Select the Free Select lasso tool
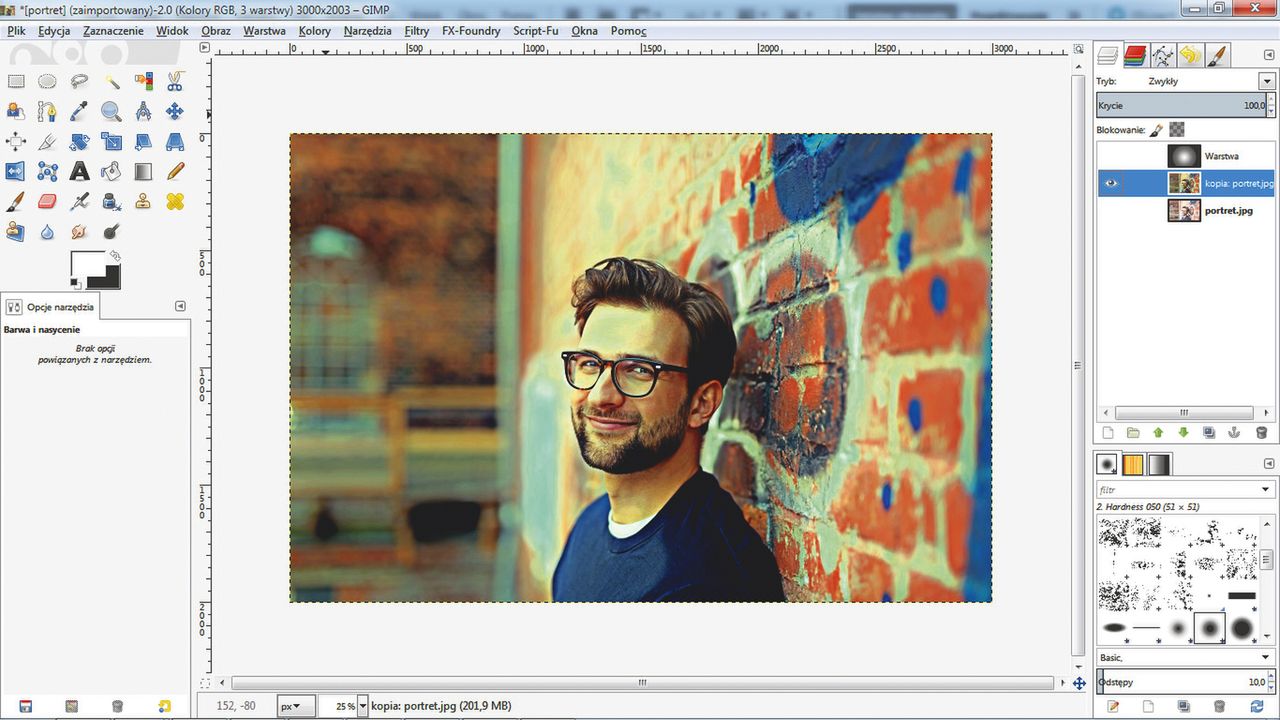 (79, 81)
